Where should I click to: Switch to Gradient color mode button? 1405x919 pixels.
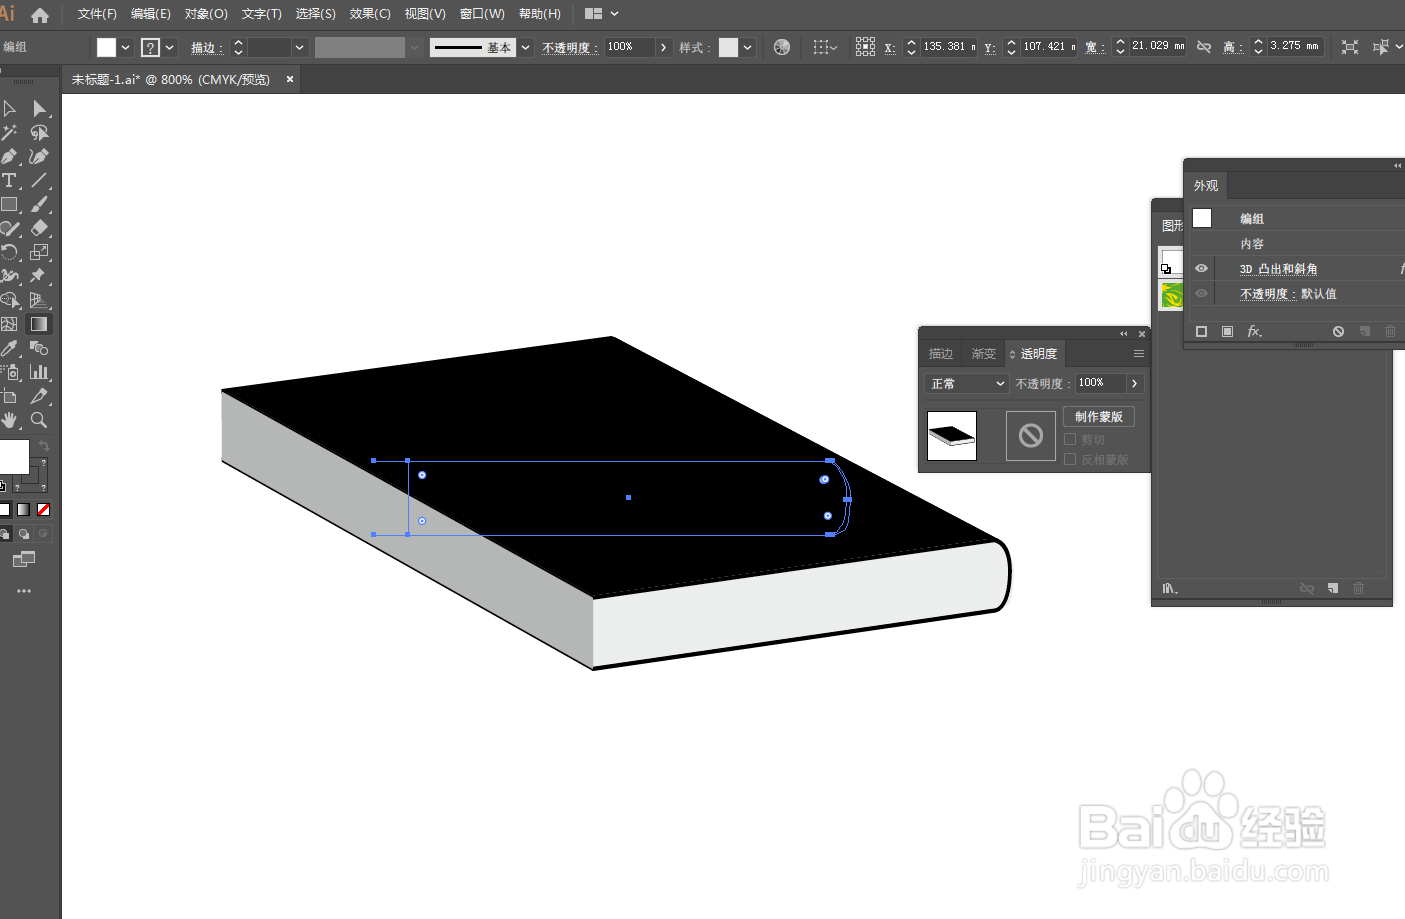click(23, 509)
